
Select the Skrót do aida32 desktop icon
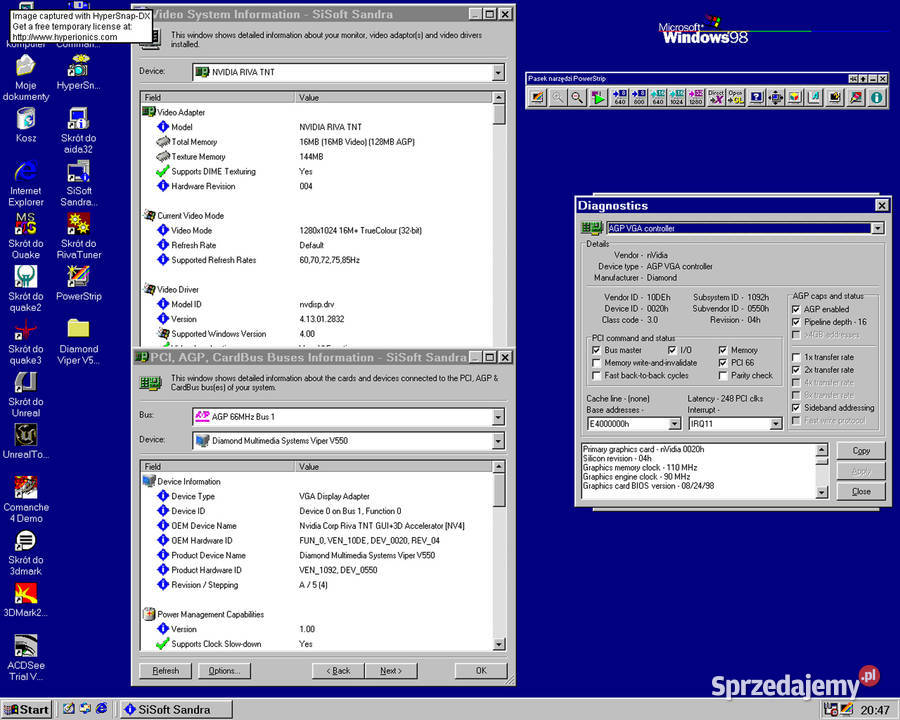click(x=79, y=130)
